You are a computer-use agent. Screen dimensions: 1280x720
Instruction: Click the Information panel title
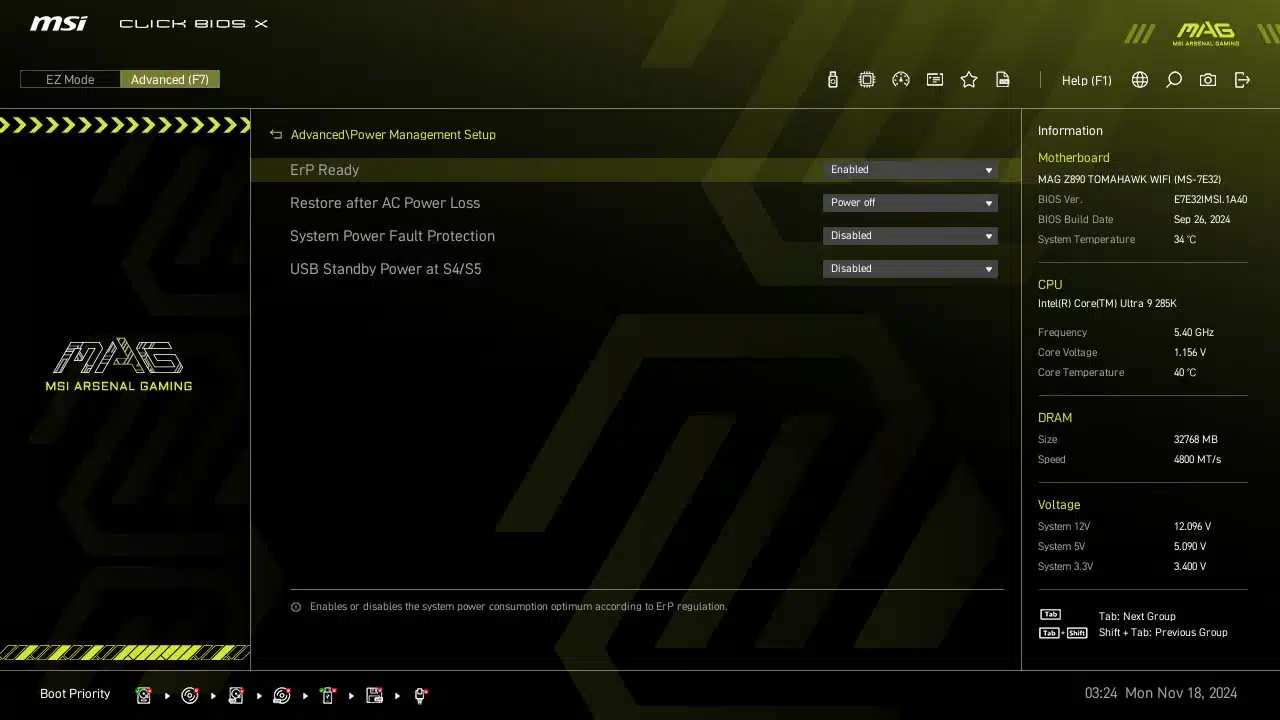tap(1070, 131)
